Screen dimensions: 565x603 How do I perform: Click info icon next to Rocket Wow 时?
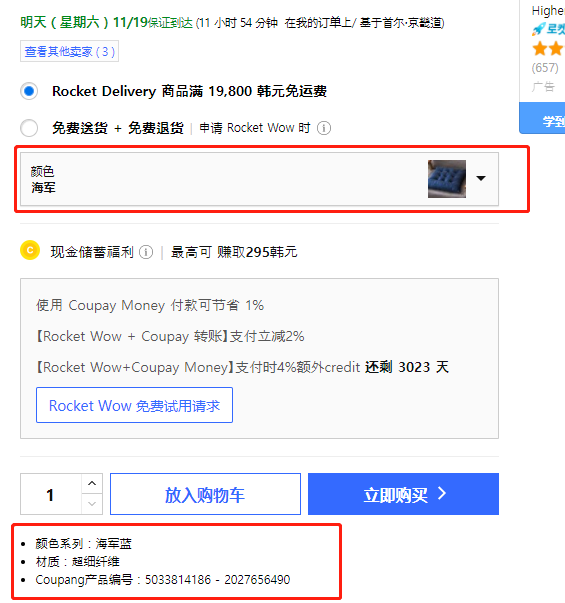coord(323,128)
